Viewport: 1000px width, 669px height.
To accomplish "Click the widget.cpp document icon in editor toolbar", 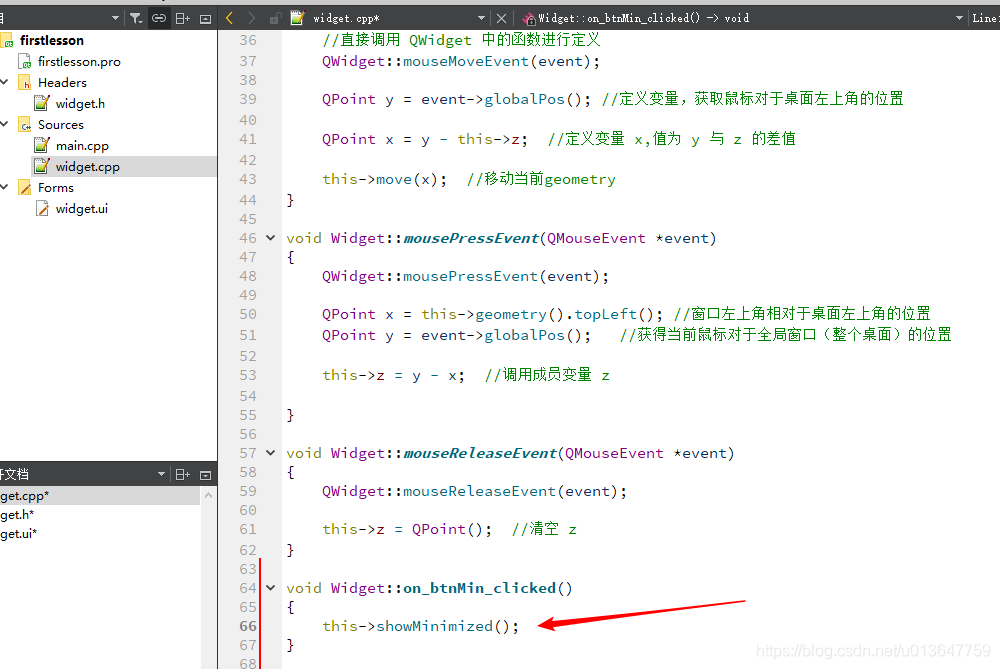I will 297,18.
